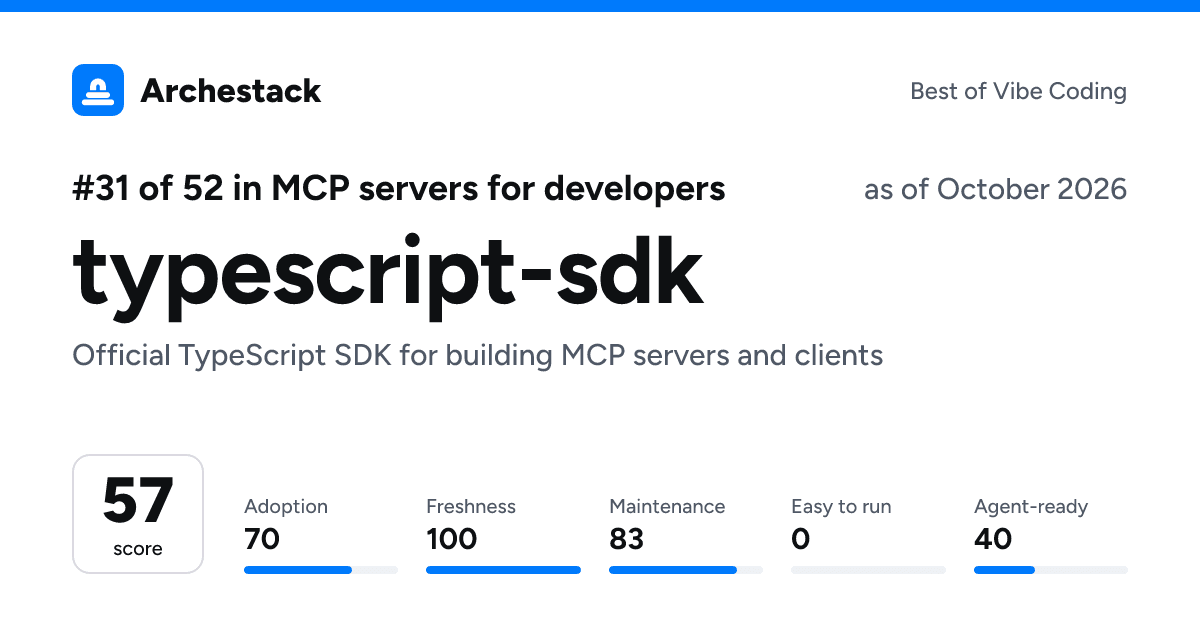Click the Agent-ready label
Screen dimensions: 1200x630
tap(1031, 507)
